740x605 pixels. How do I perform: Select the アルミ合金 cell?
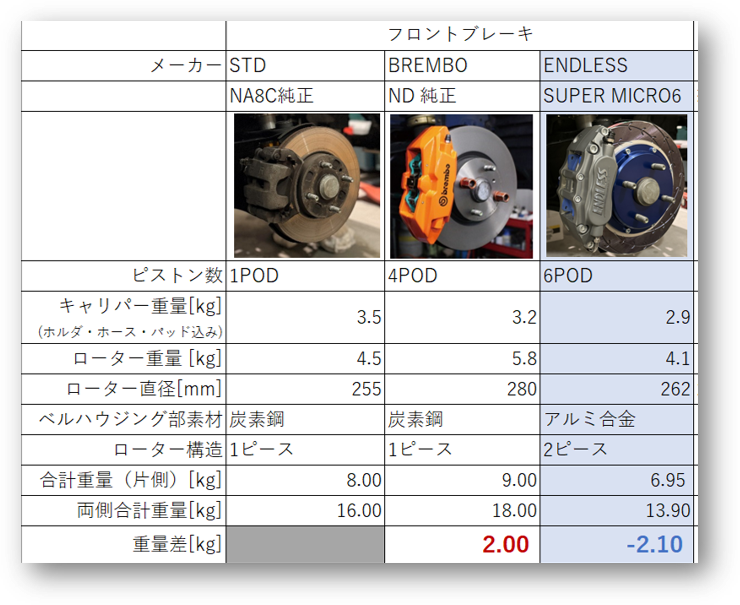point(616,420)
